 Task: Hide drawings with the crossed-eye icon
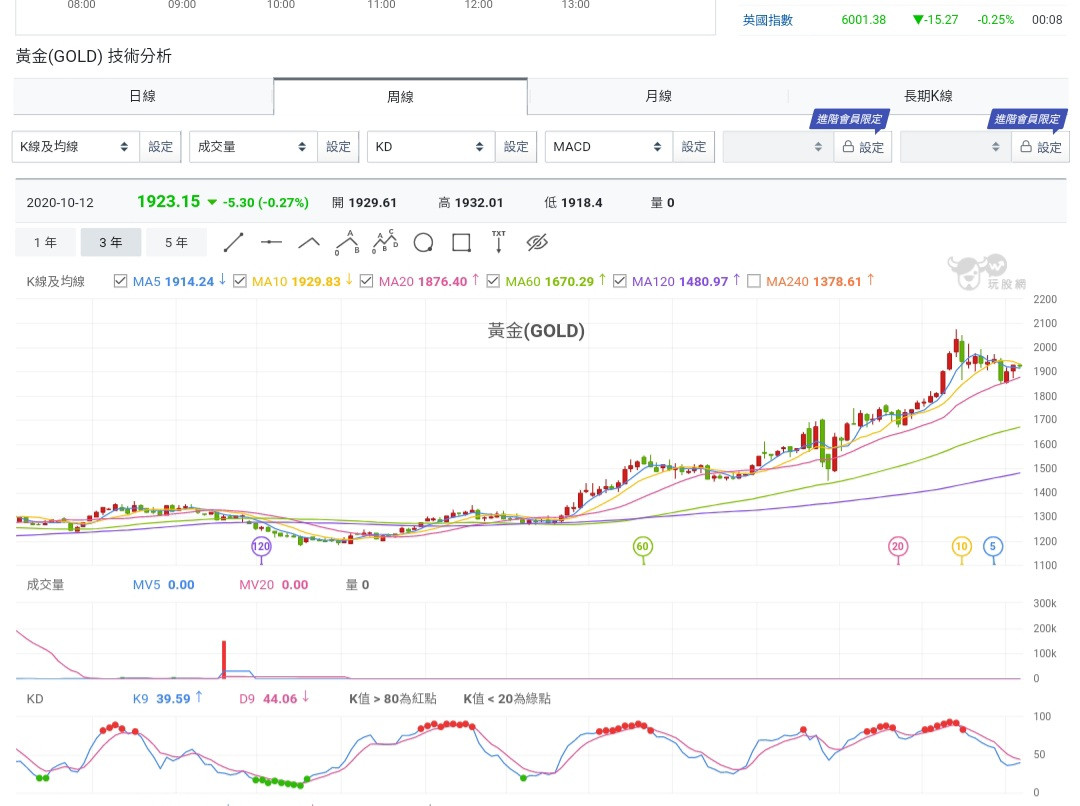click(538, 242)
